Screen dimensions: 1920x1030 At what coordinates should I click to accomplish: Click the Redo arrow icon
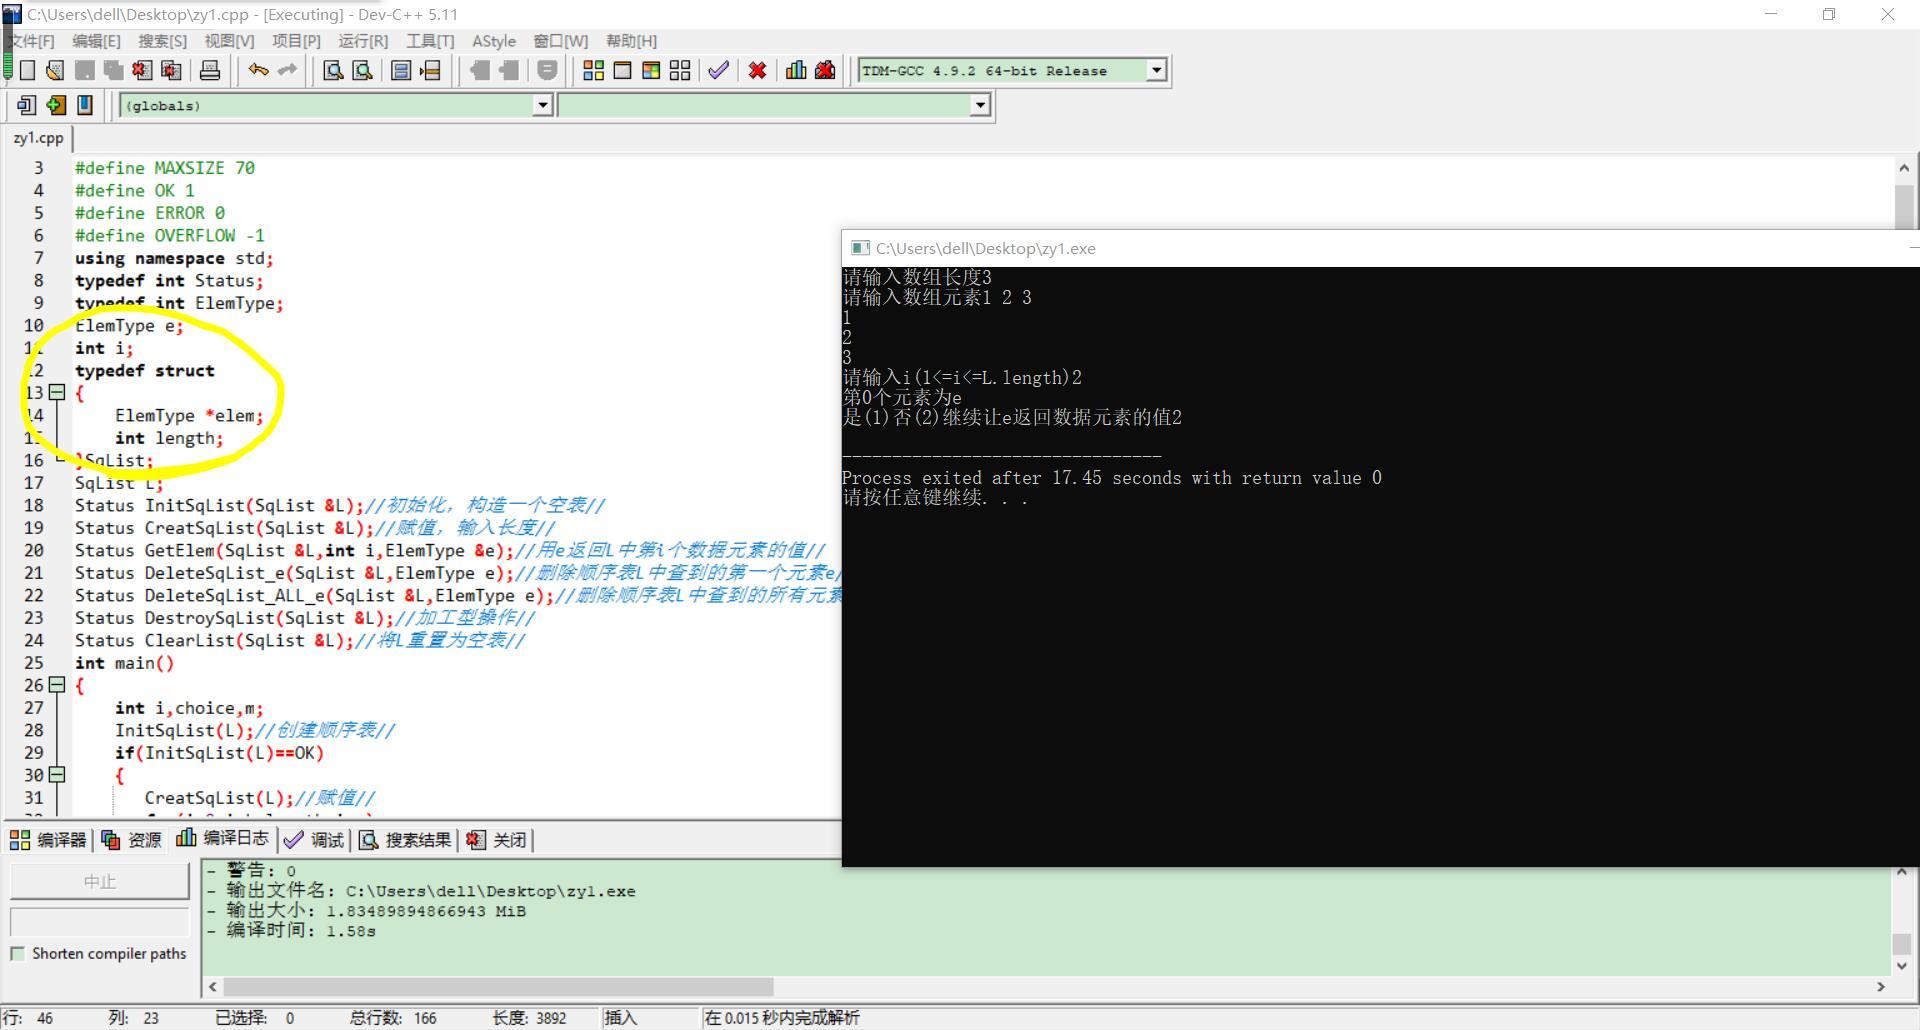point(287,70)
